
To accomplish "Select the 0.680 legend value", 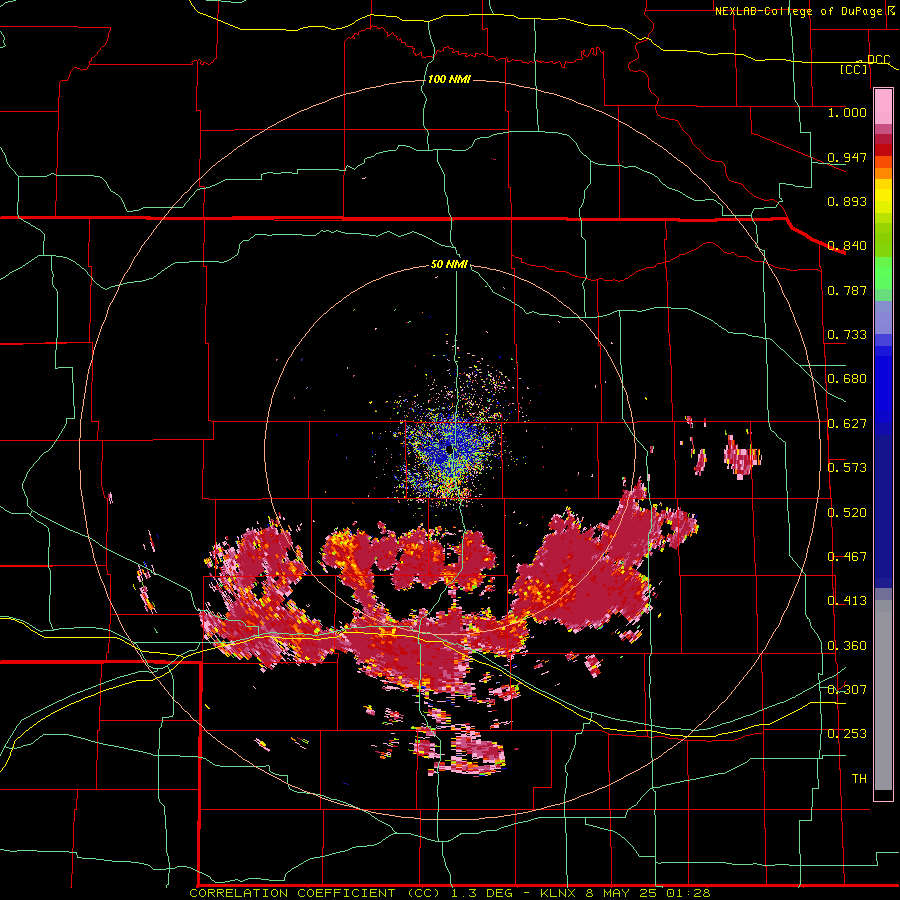I will (847, 379).
